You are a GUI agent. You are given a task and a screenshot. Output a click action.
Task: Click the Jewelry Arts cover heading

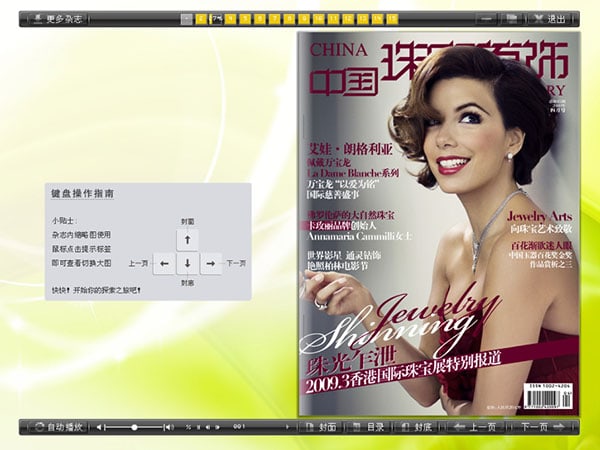[540, 217]
